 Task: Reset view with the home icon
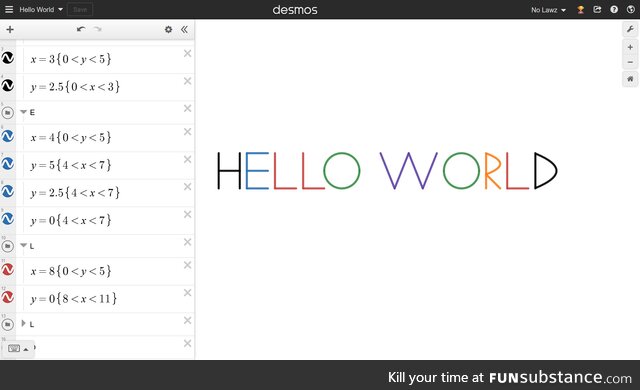(630, 79)
